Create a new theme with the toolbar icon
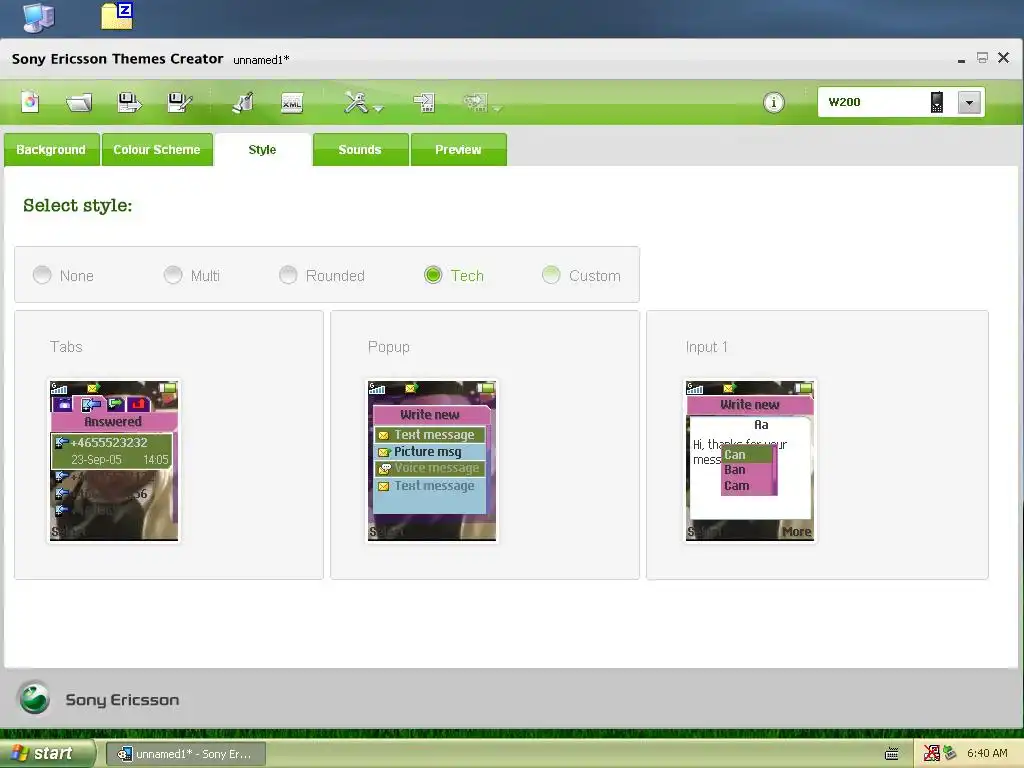This screenshot has height=768, width=1024. [30, 103]
